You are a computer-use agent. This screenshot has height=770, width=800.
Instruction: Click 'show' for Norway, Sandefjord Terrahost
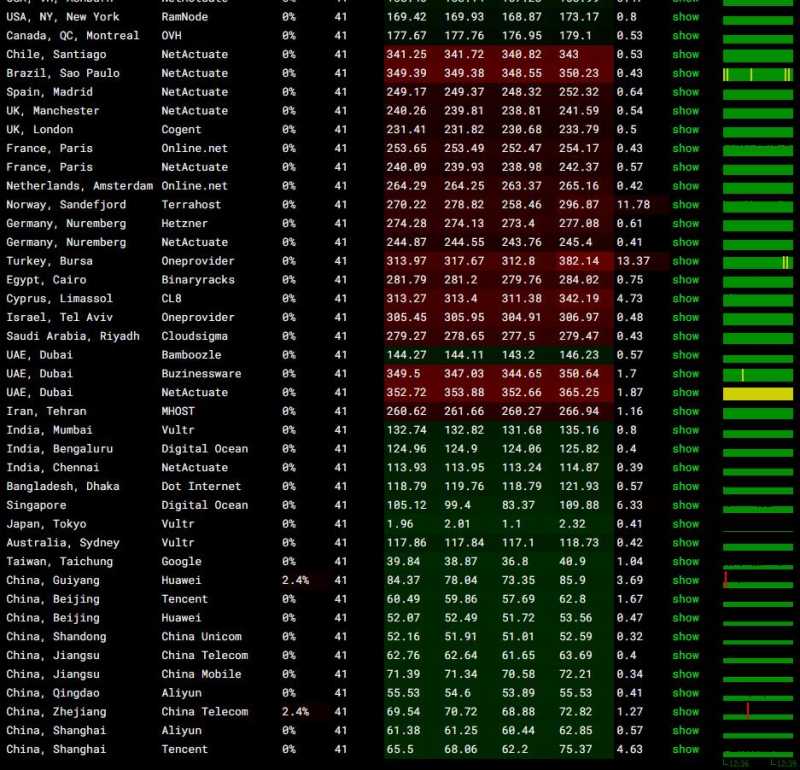[x=685, y=204]
